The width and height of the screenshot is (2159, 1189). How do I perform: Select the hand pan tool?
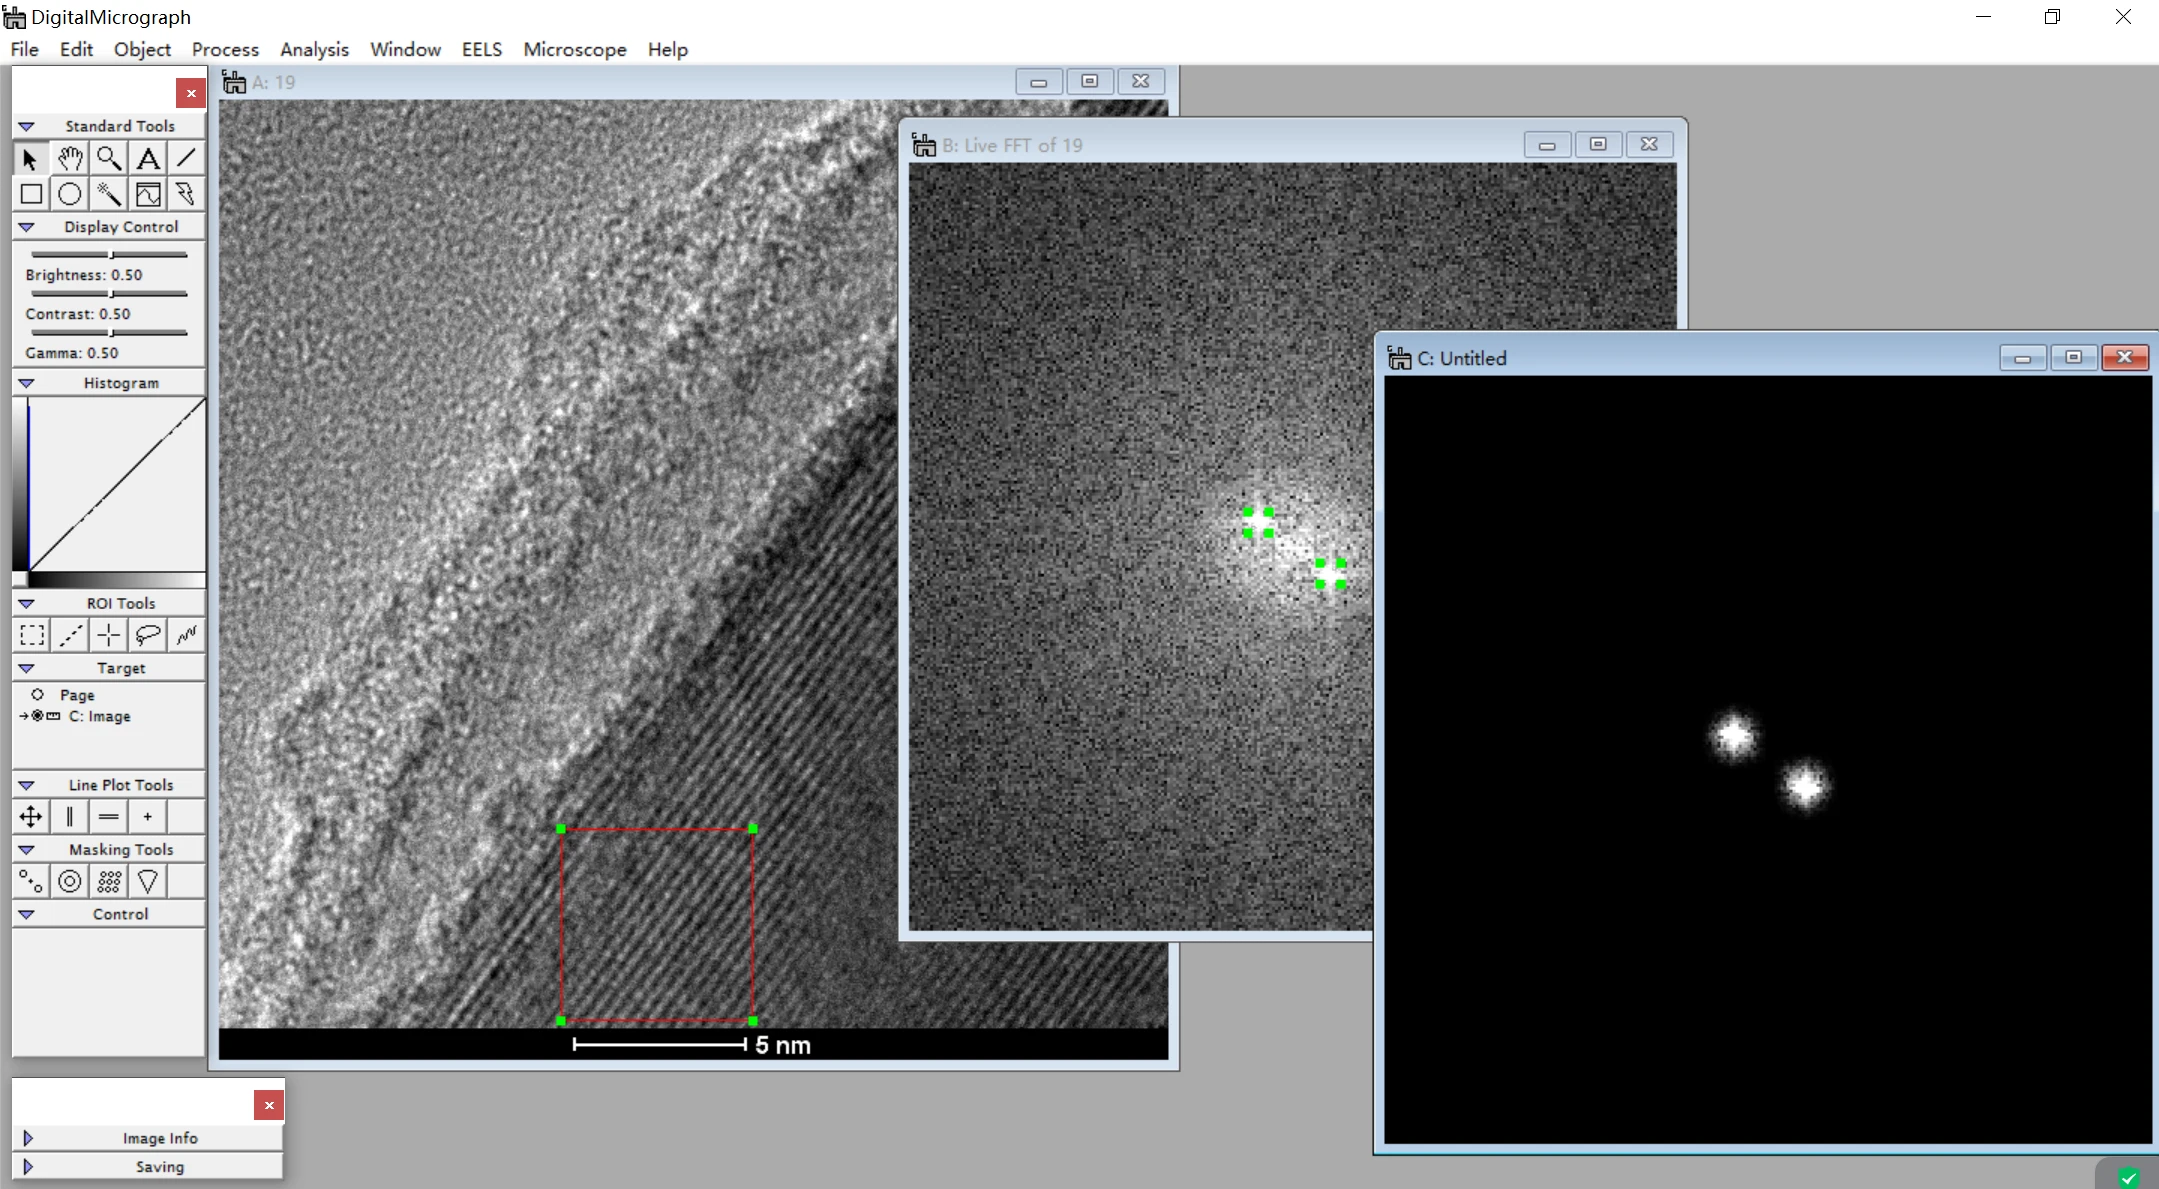pos(70,158)
